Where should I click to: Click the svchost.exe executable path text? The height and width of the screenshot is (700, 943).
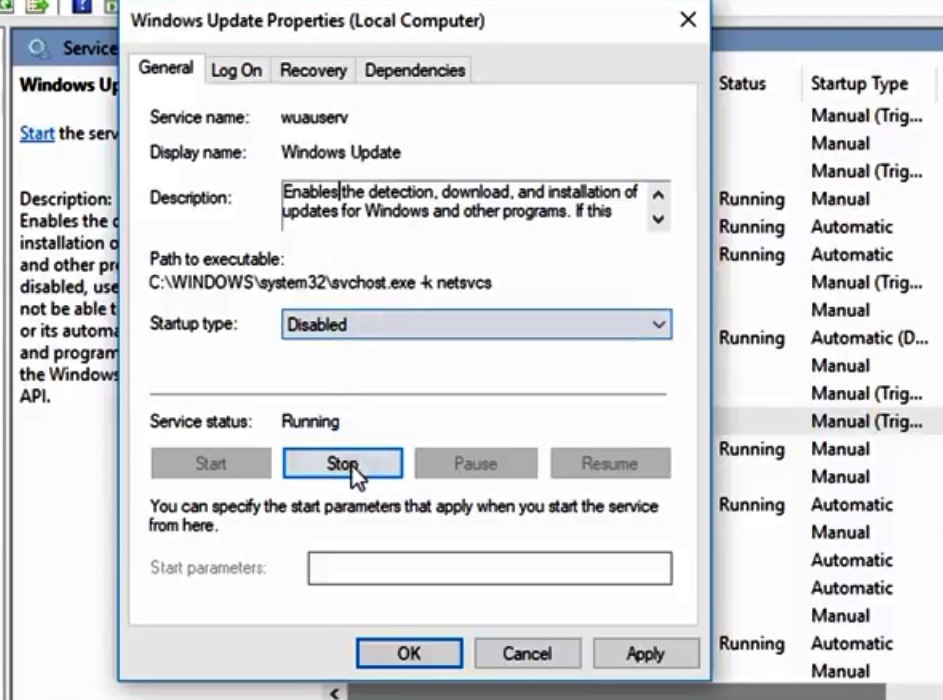[x=321, y=283]
